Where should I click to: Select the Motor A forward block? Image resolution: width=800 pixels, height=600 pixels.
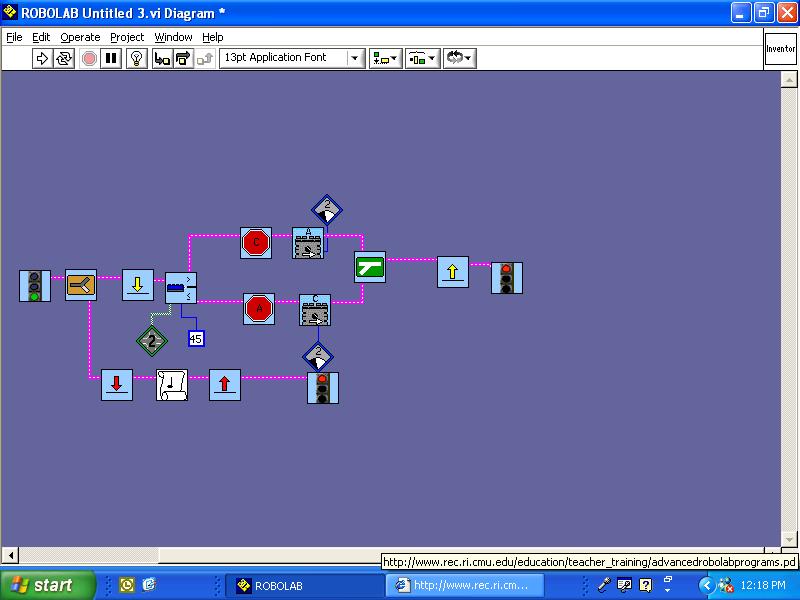click(x=308, y=243)
